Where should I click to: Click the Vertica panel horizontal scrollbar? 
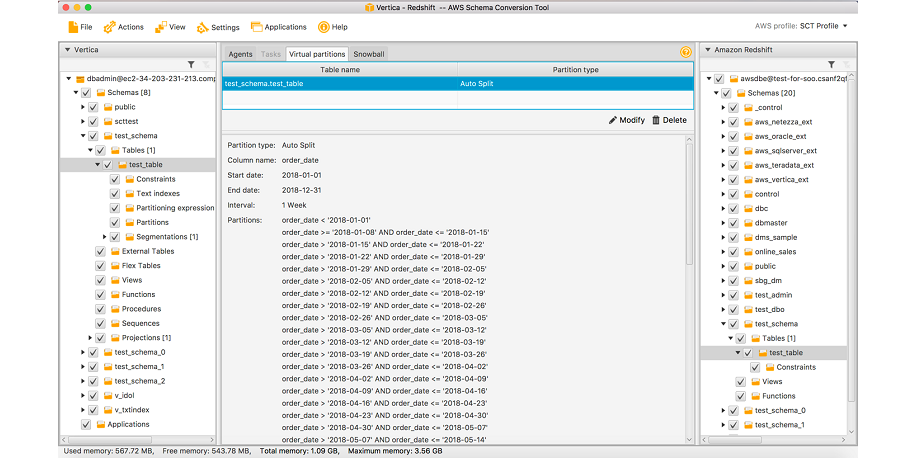click(110, 439)
